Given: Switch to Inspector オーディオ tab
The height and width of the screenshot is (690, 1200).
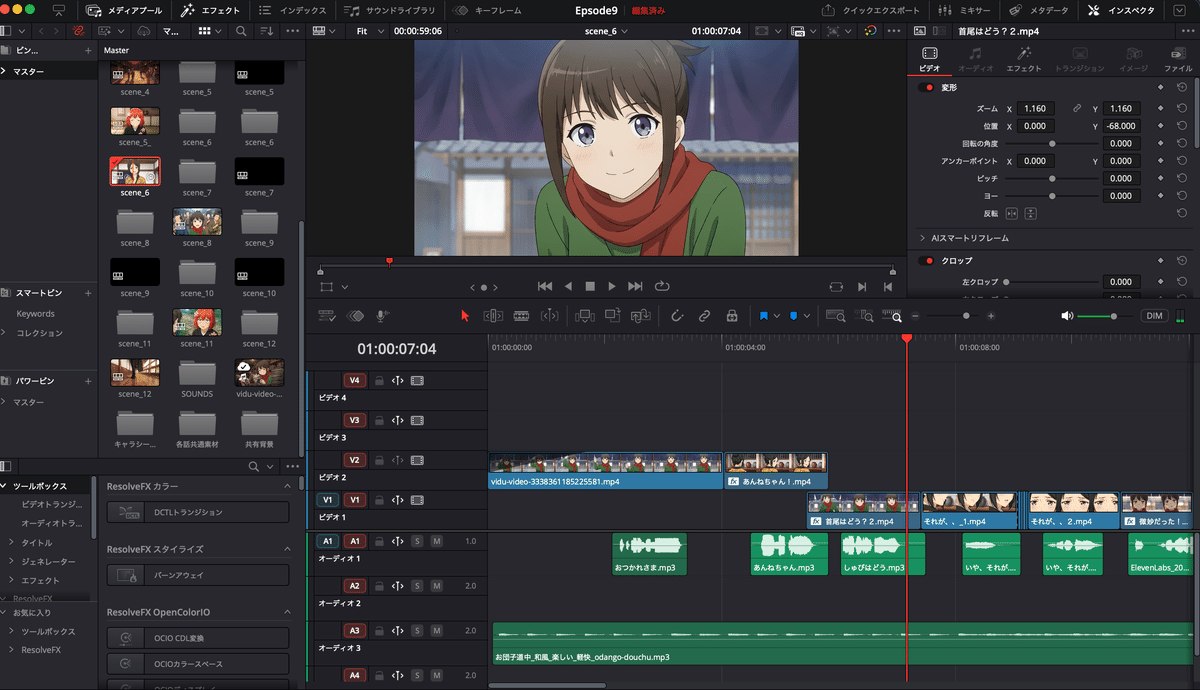Looking at the screenshot, I should pyautogui.click(x=975, y=60).
